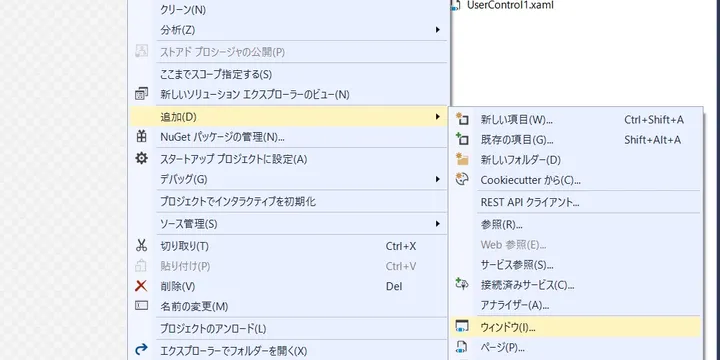The image size is (720, 360).
Task: Click the Del shortcut text
Action: point(394,287)
